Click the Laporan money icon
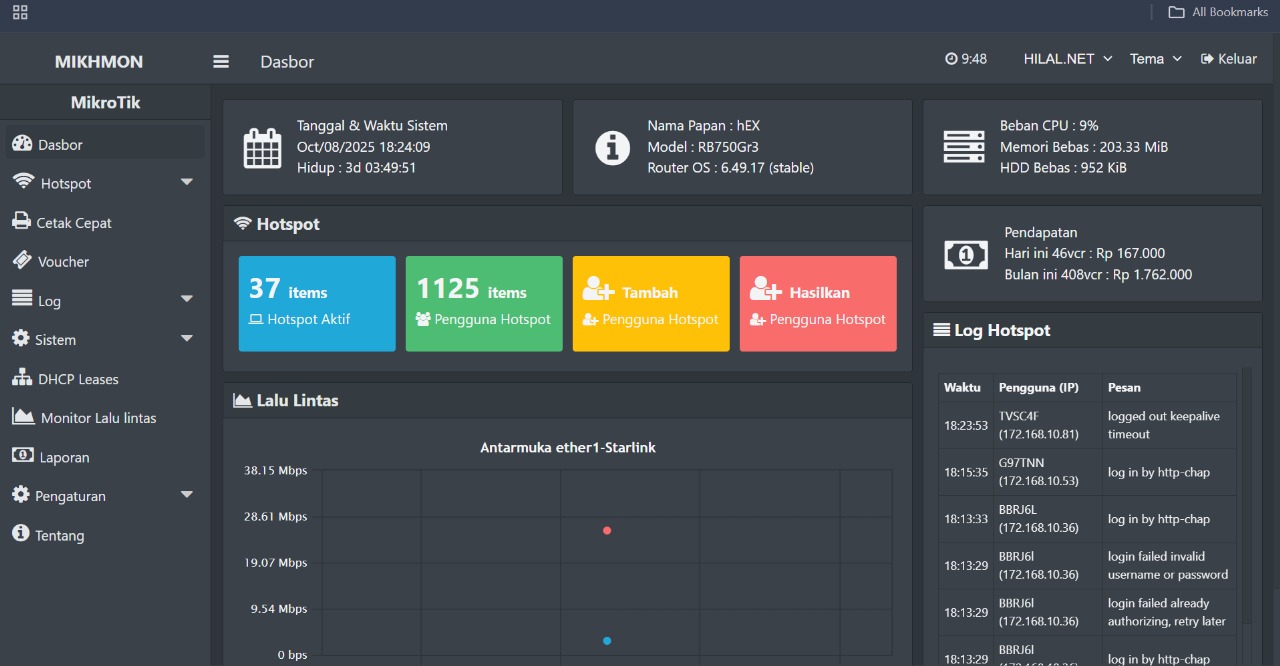 22,456
